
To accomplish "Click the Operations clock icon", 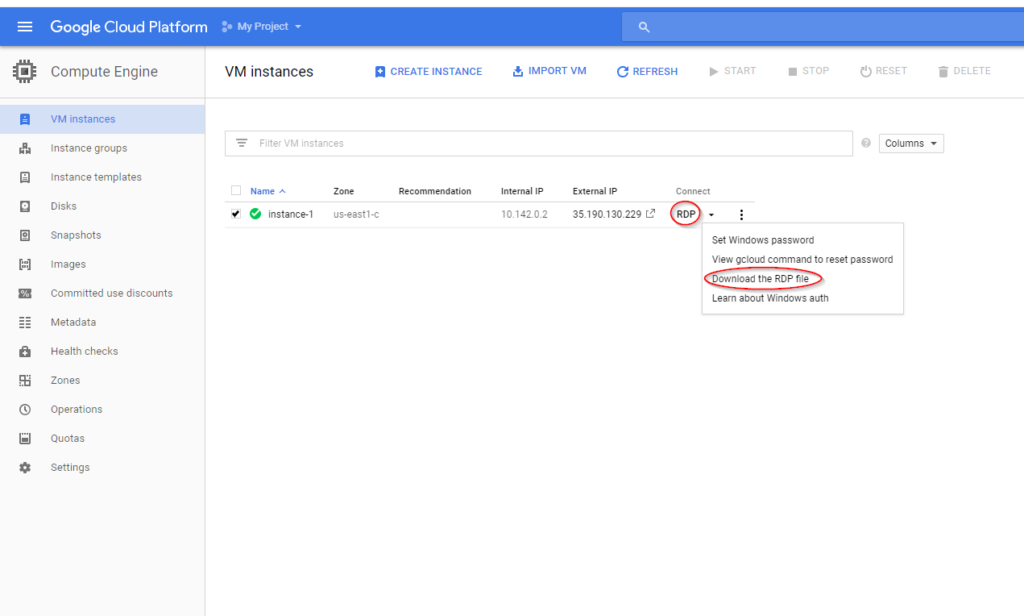I will point(25,410).
